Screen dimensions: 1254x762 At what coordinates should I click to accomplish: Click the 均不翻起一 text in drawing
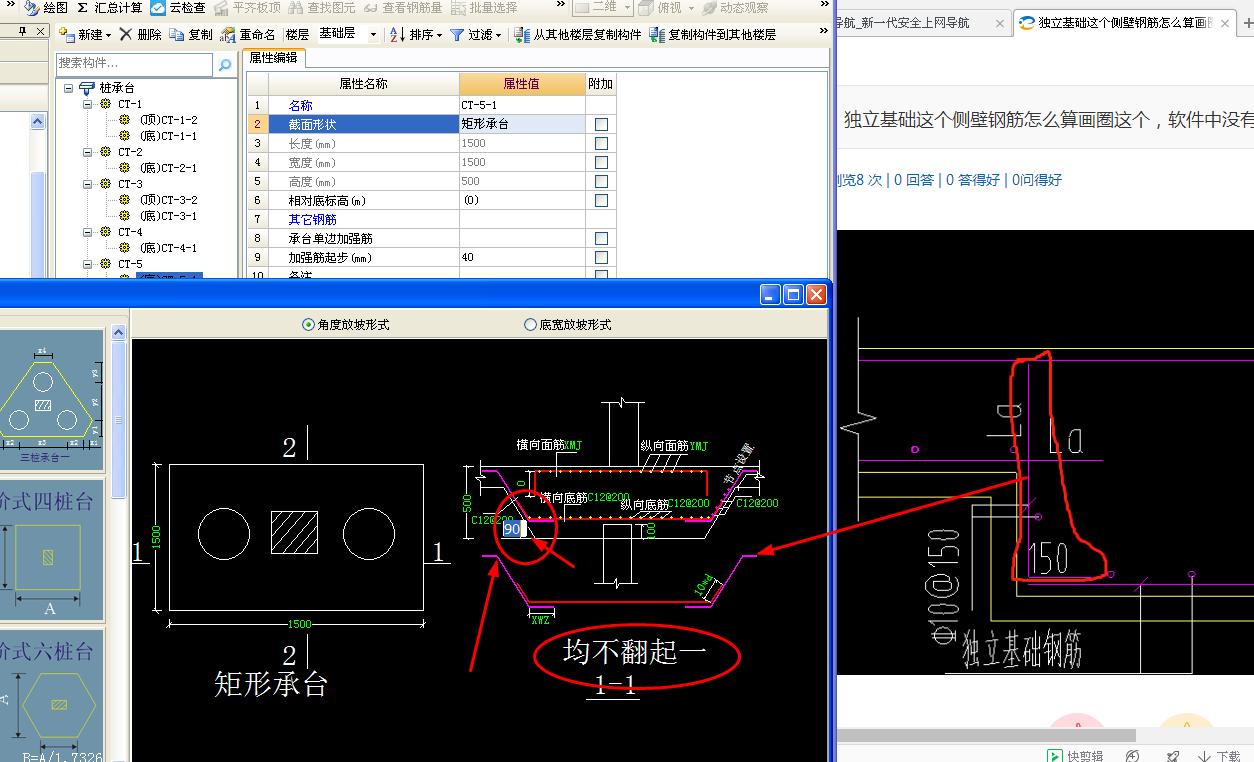[x=635, y=653]
